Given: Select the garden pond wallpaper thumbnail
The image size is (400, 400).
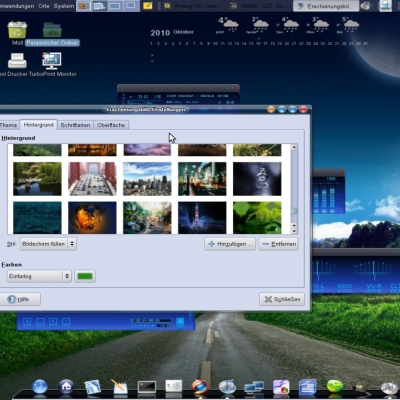Looking at the screenshot, I should point(37,179).
